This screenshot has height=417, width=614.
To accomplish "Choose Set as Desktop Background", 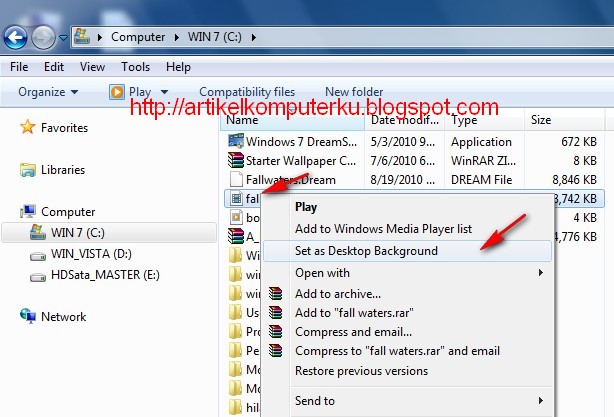I will [x=407, y=251].
